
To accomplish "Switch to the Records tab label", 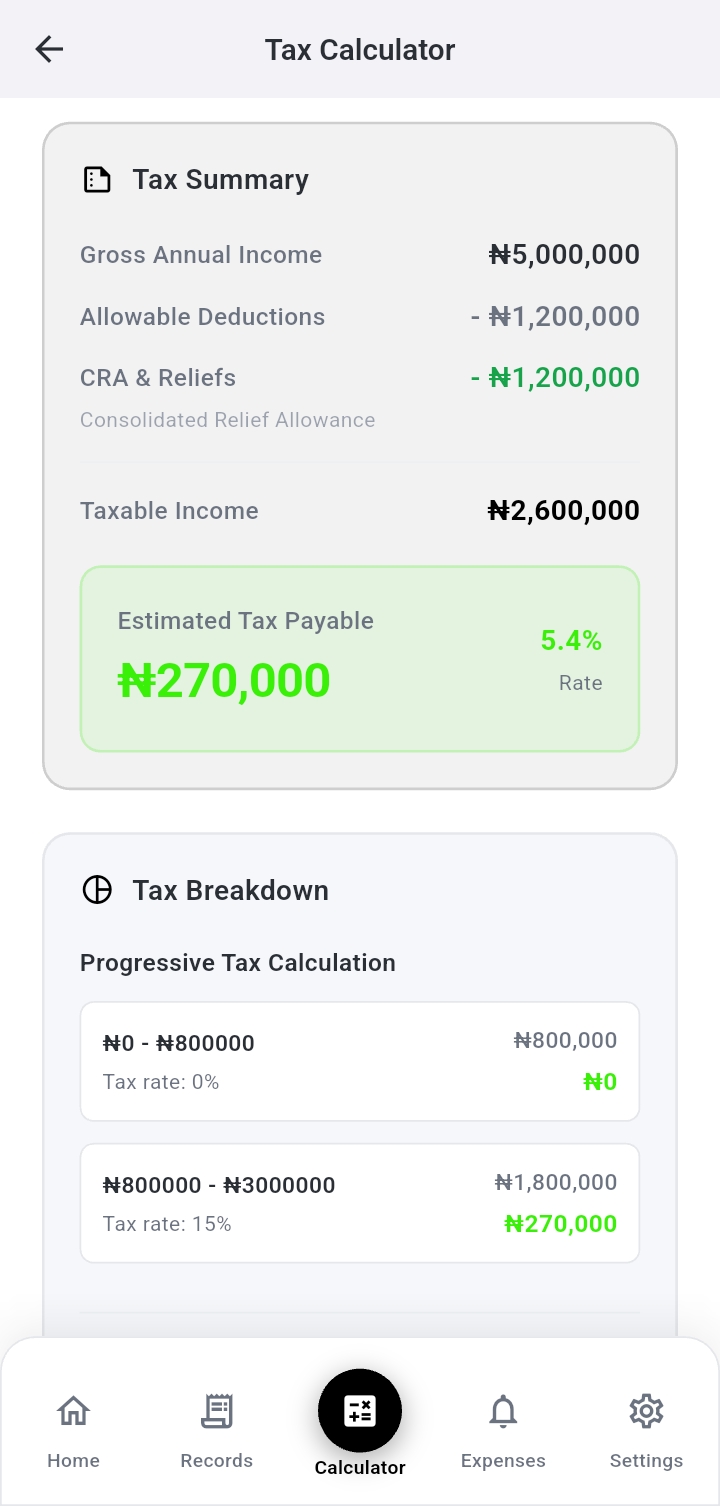I will [x=216, y=1460].
